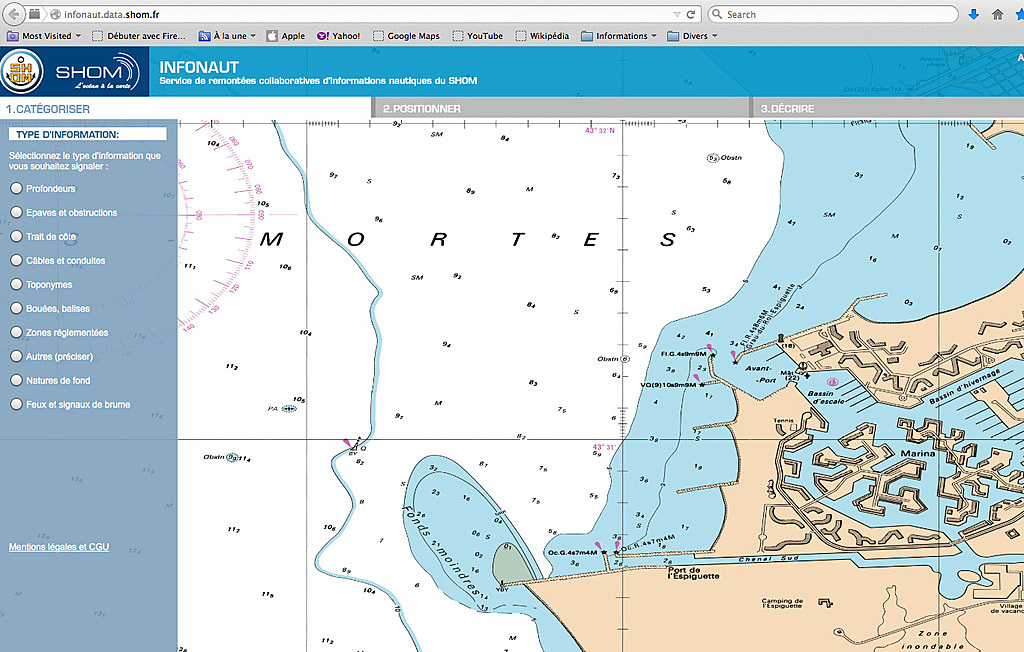Expand the Most Visited bookmarks dropdown
Image resolution: width=1024 pixels, height=652 pixels.
pos(44,36)
